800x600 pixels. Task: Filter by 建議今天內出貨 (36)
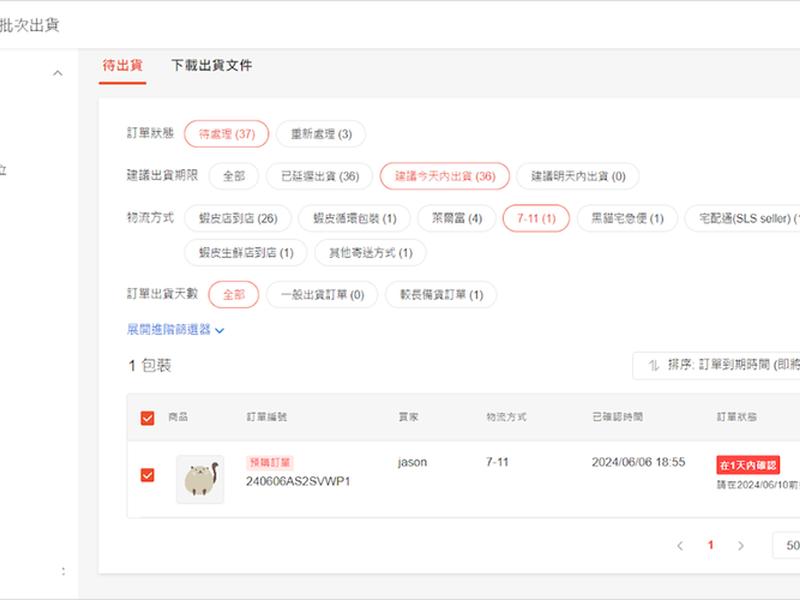pos(445,177)
